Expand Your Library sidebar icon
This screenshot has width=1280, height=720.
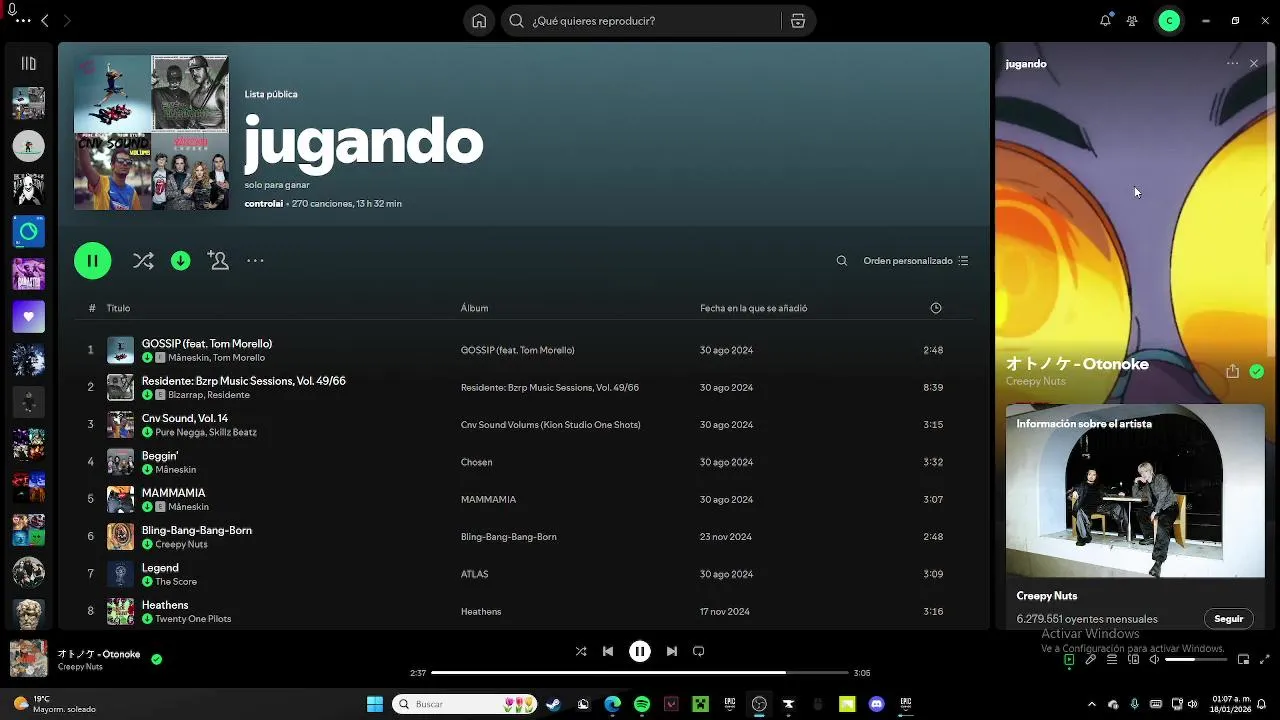28,63
